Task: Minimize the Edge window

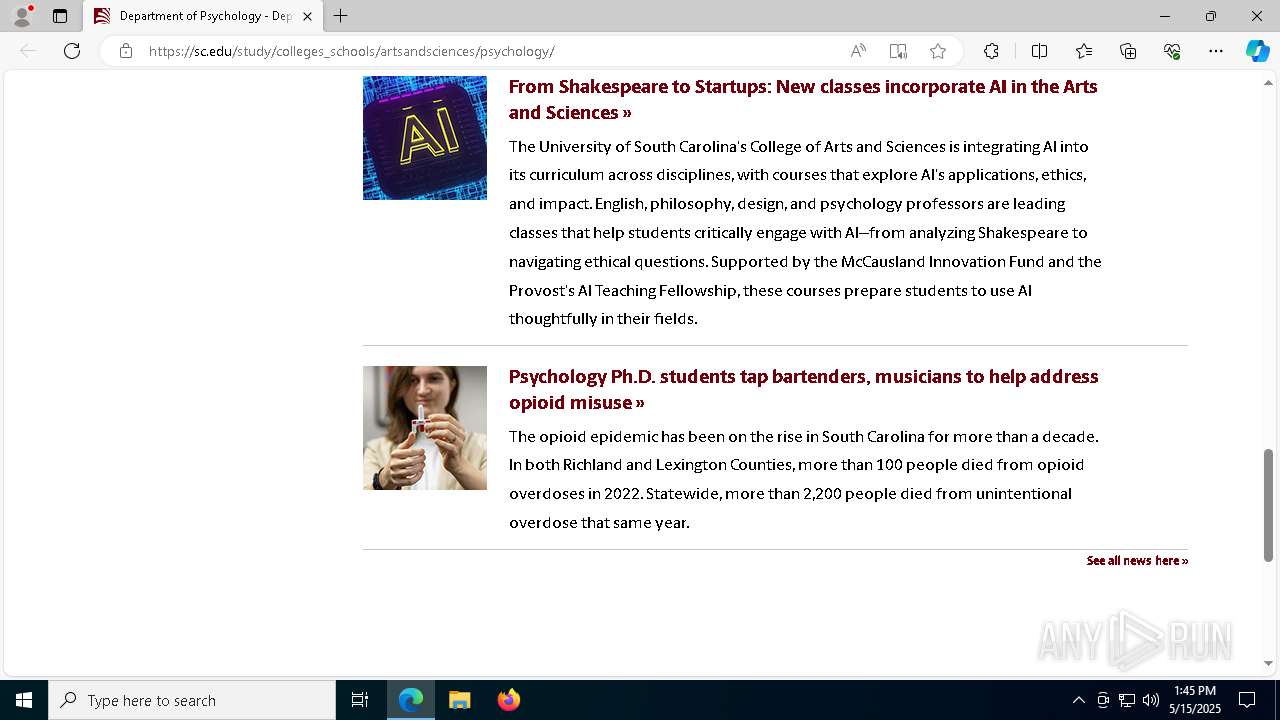Action: point(1165,16)
